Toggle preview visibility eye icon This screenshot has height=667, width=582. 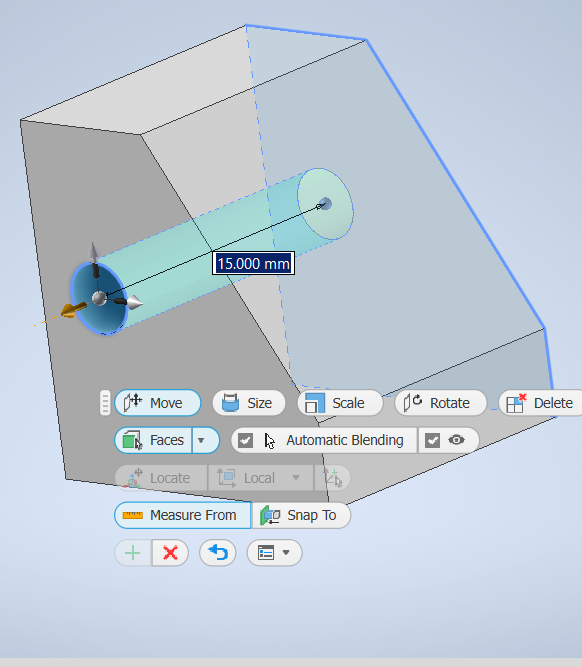point(456,440)
